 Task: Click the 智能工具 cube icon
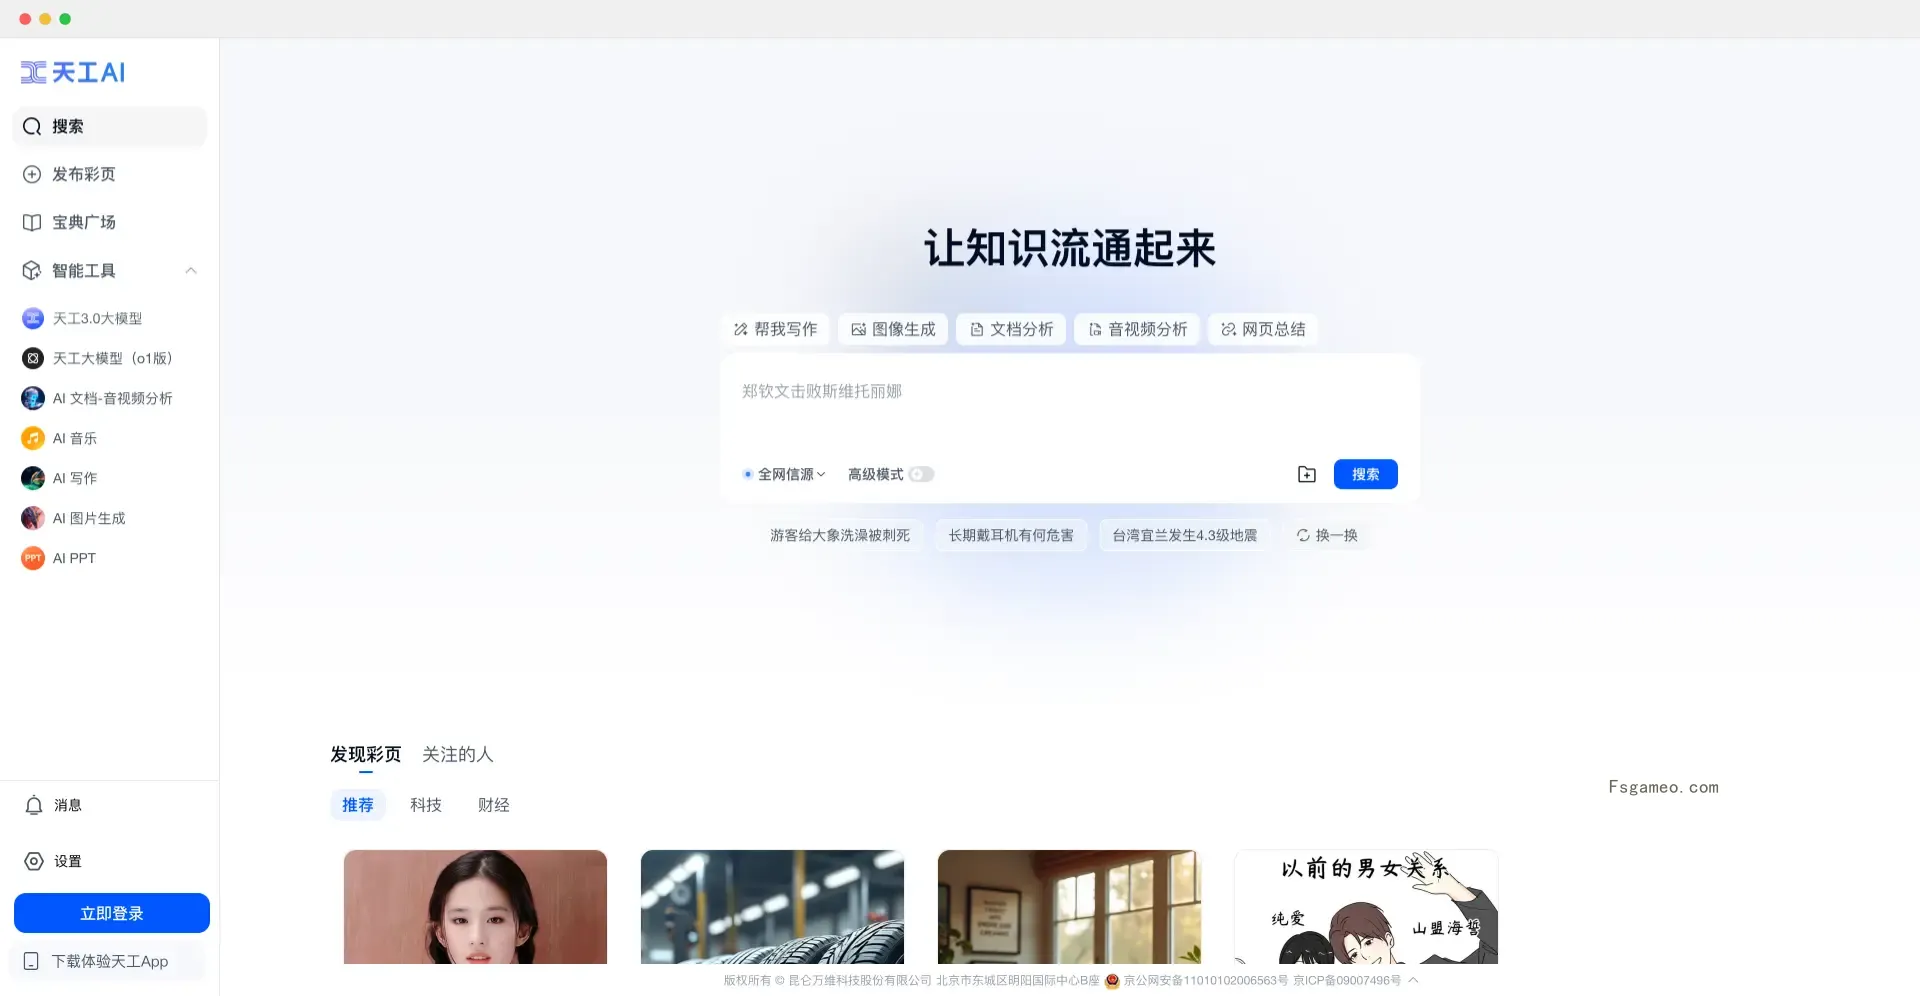point(32,271)
